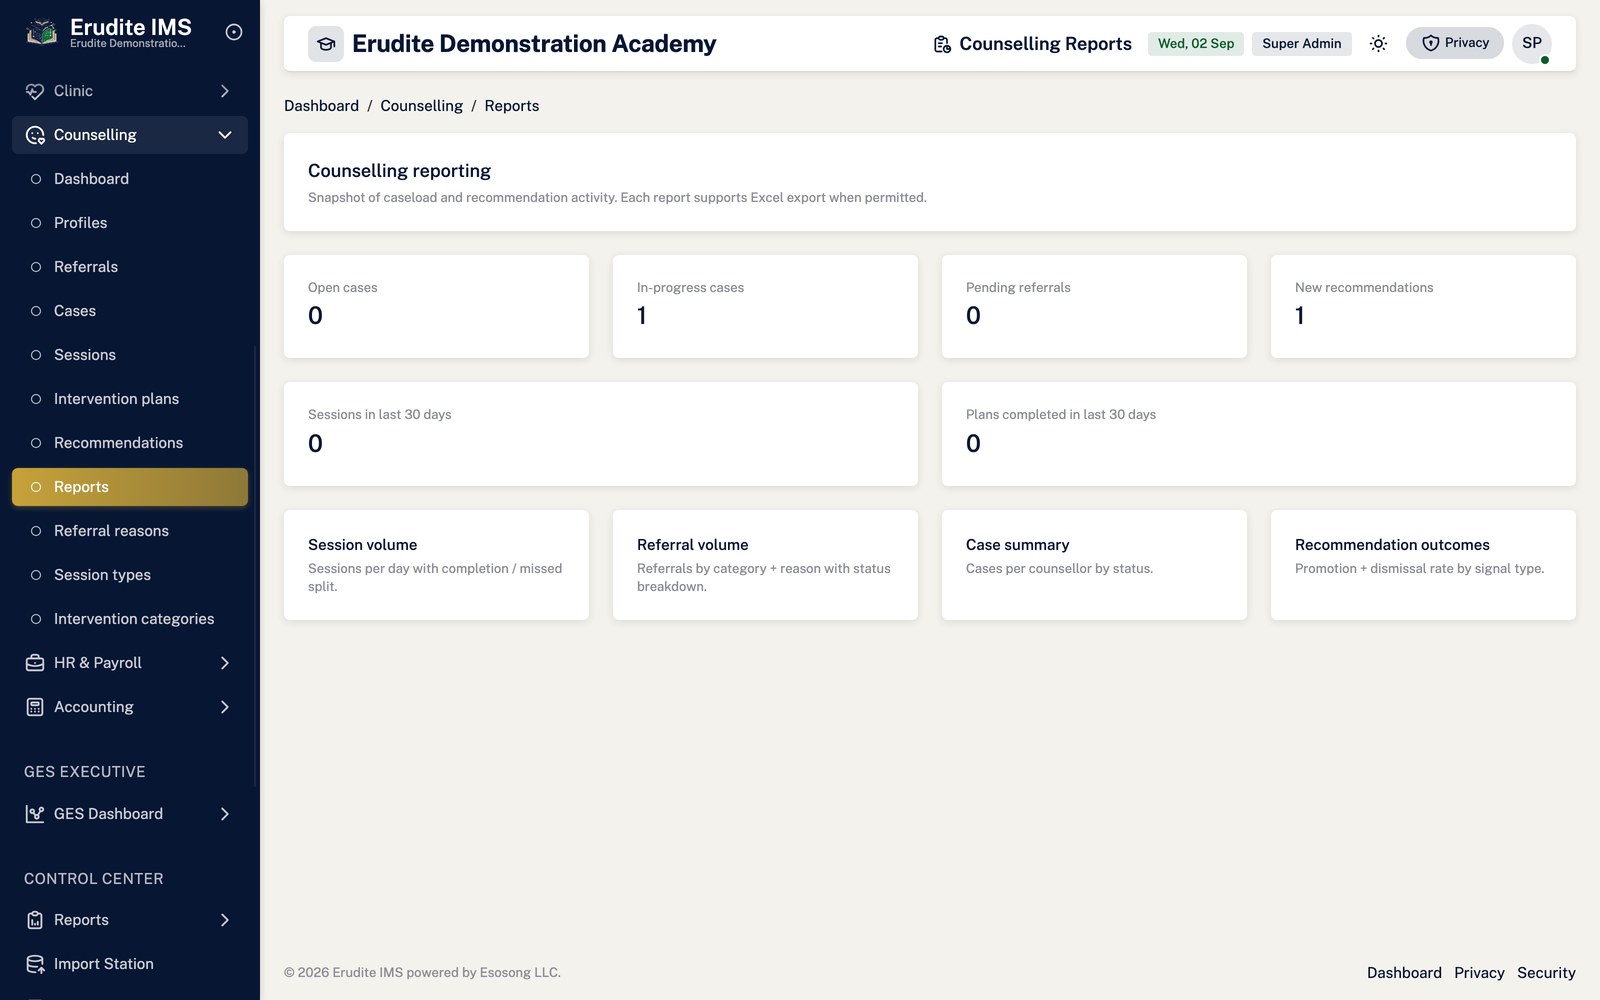Collapse the Counselling menu chevron
1600x1000 pixels.
point(225,135)
